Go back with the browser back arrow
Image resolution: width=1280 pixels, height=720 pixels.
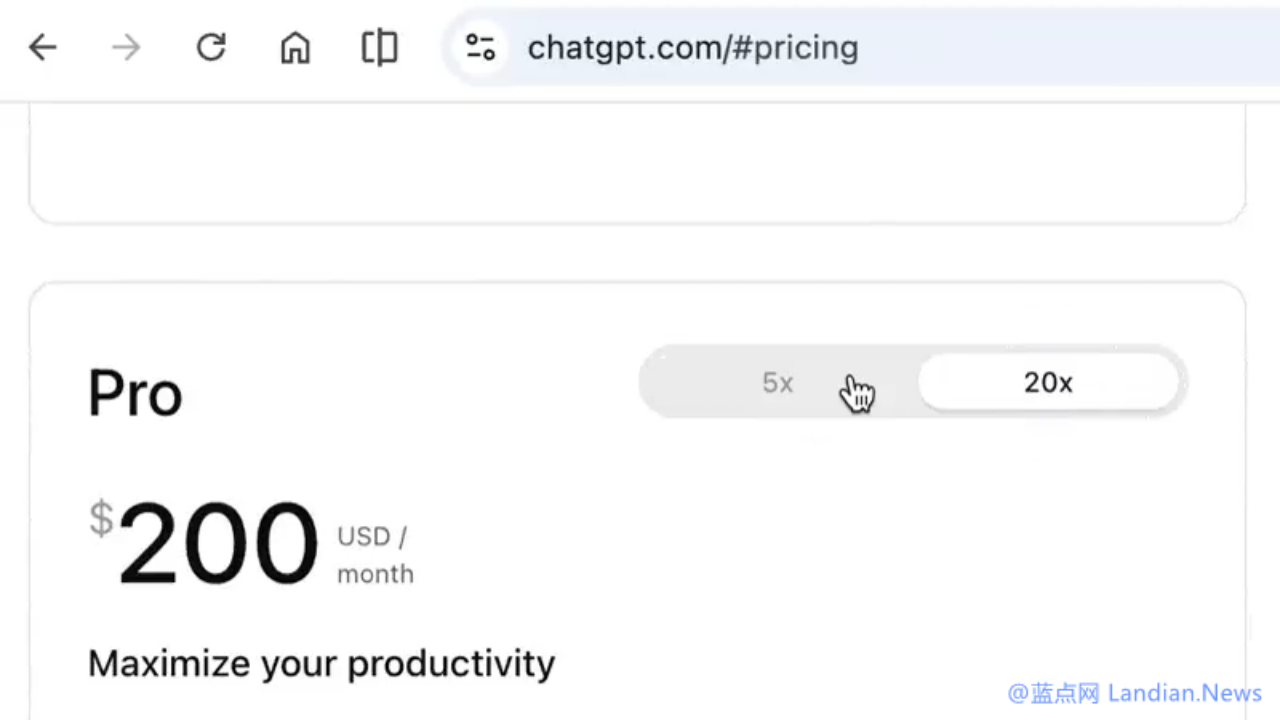42,47
